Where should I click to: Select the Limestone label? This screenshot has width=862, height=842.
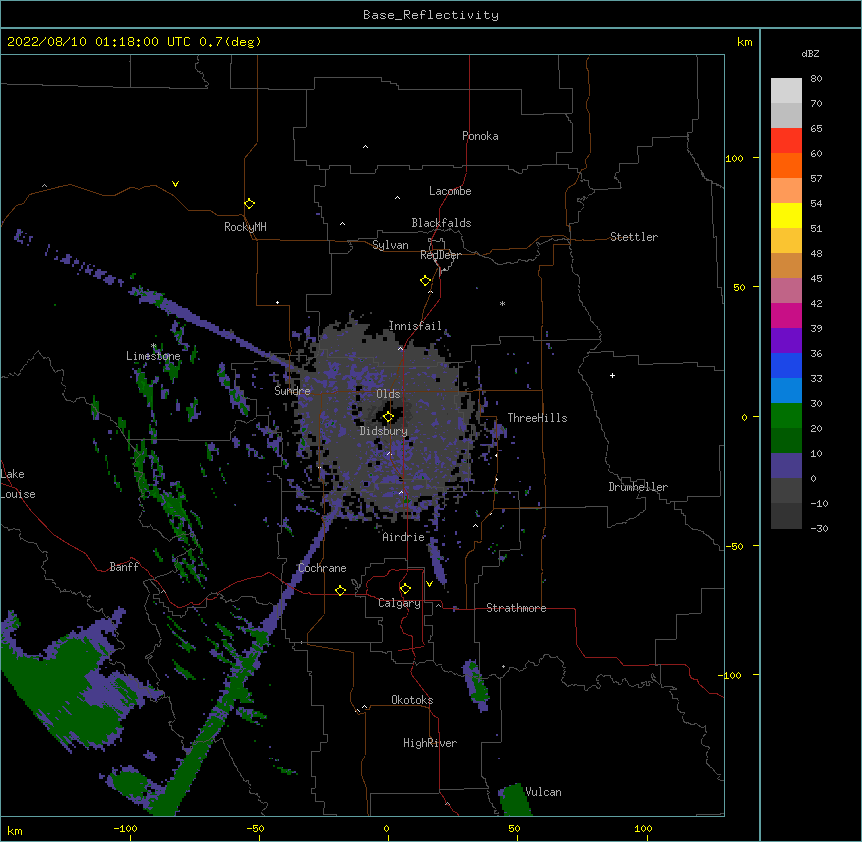153,356
